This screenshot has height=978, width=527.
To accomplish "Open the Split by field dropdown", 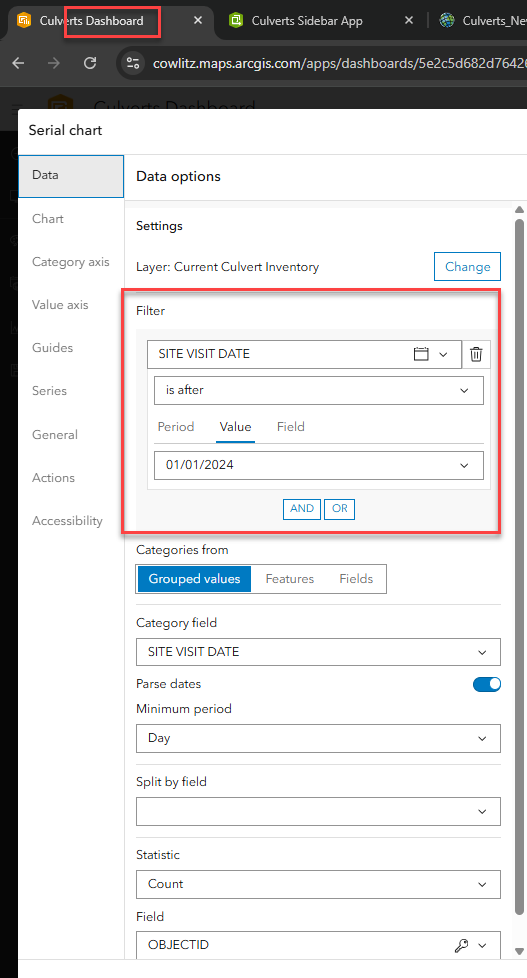I will [x=318, y=811].
